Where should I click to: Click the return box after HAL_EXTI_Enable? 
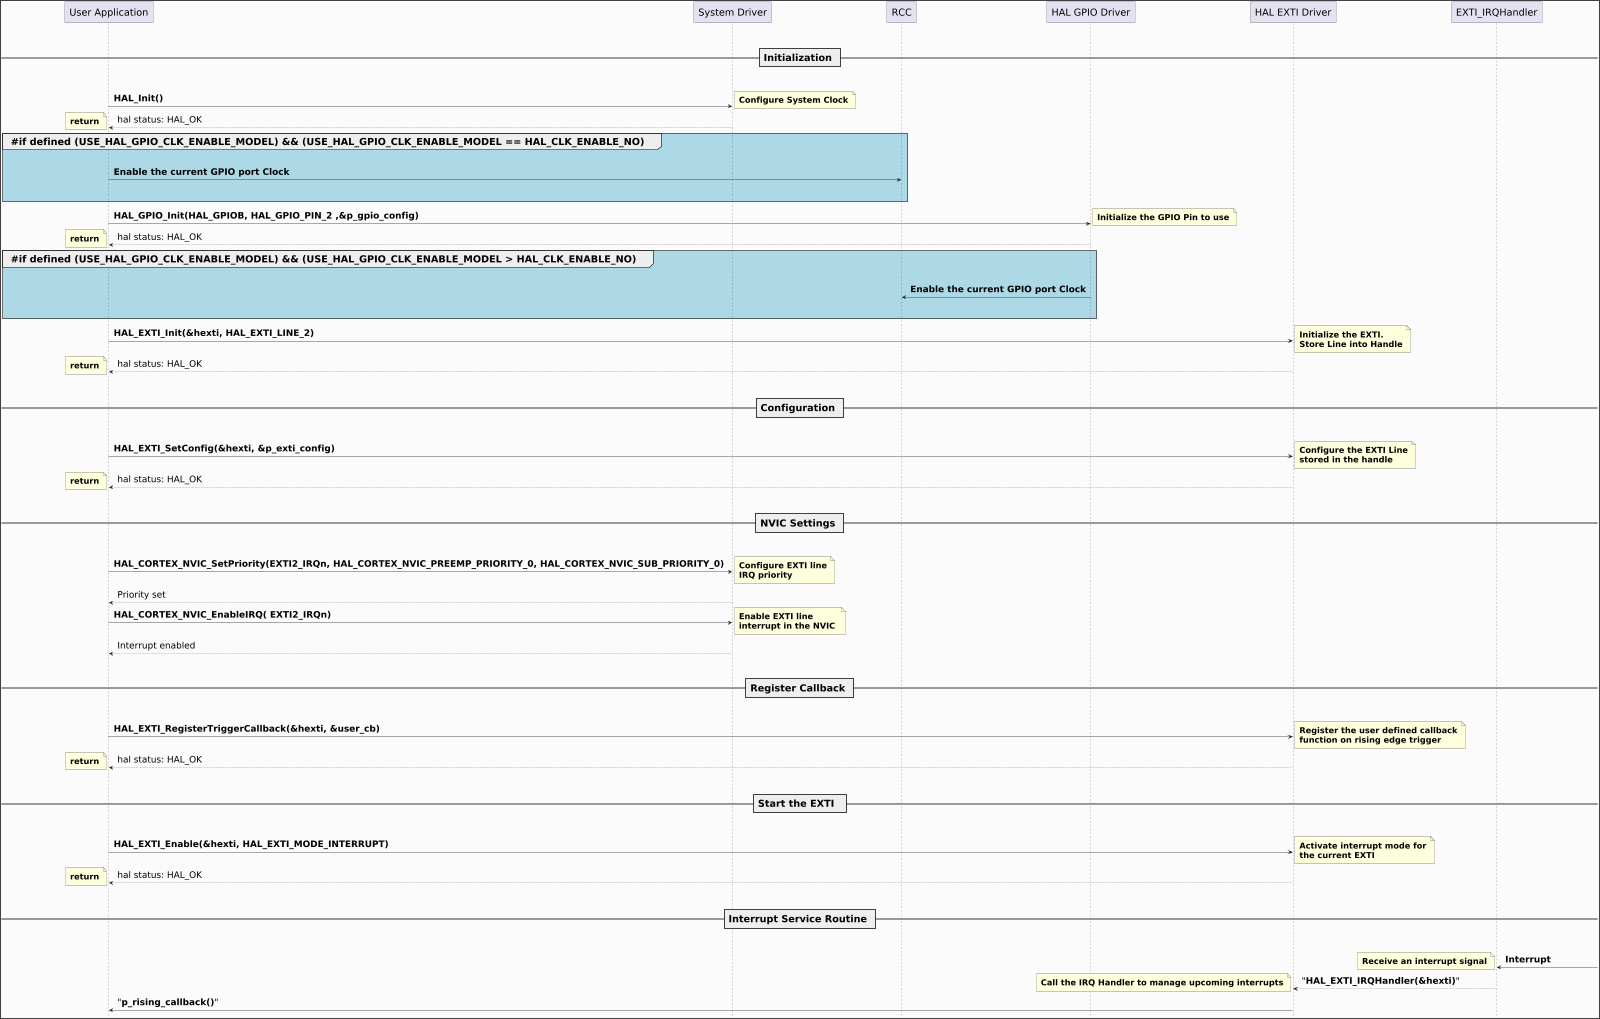(85, 876)
